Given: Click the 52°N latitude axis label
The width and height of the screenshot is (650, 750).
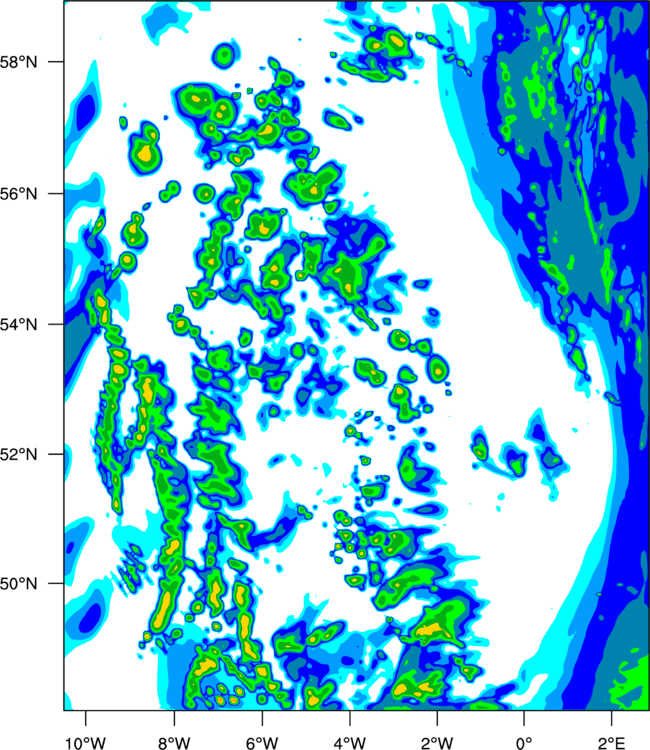Looking at the screenshot, I should tap(19, 454).
